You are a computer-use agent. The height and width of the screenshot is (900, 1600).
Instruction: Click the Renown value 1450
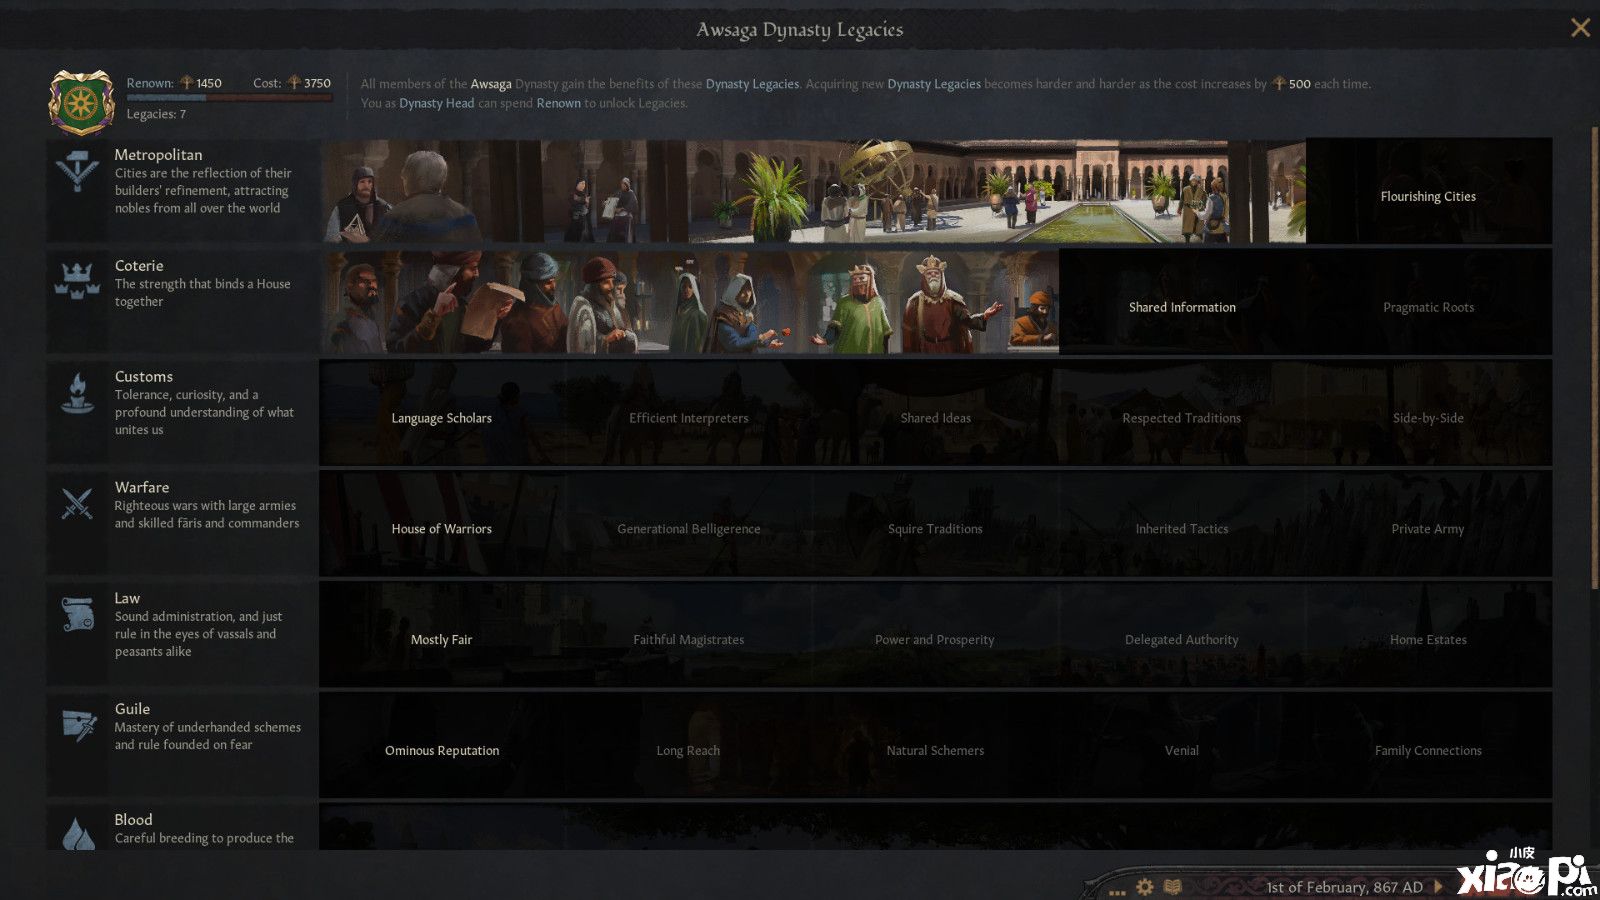coord(209,83)
